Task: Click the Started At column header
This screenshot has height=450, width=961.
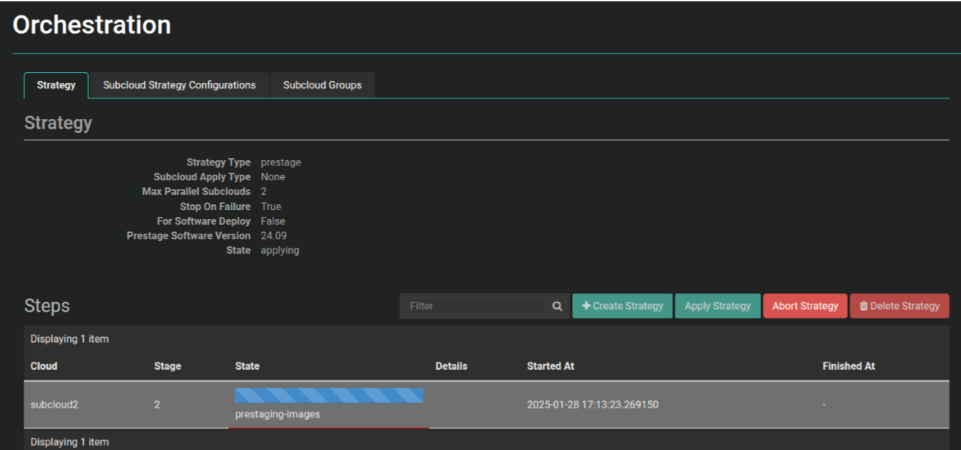Action: point(550,366)
